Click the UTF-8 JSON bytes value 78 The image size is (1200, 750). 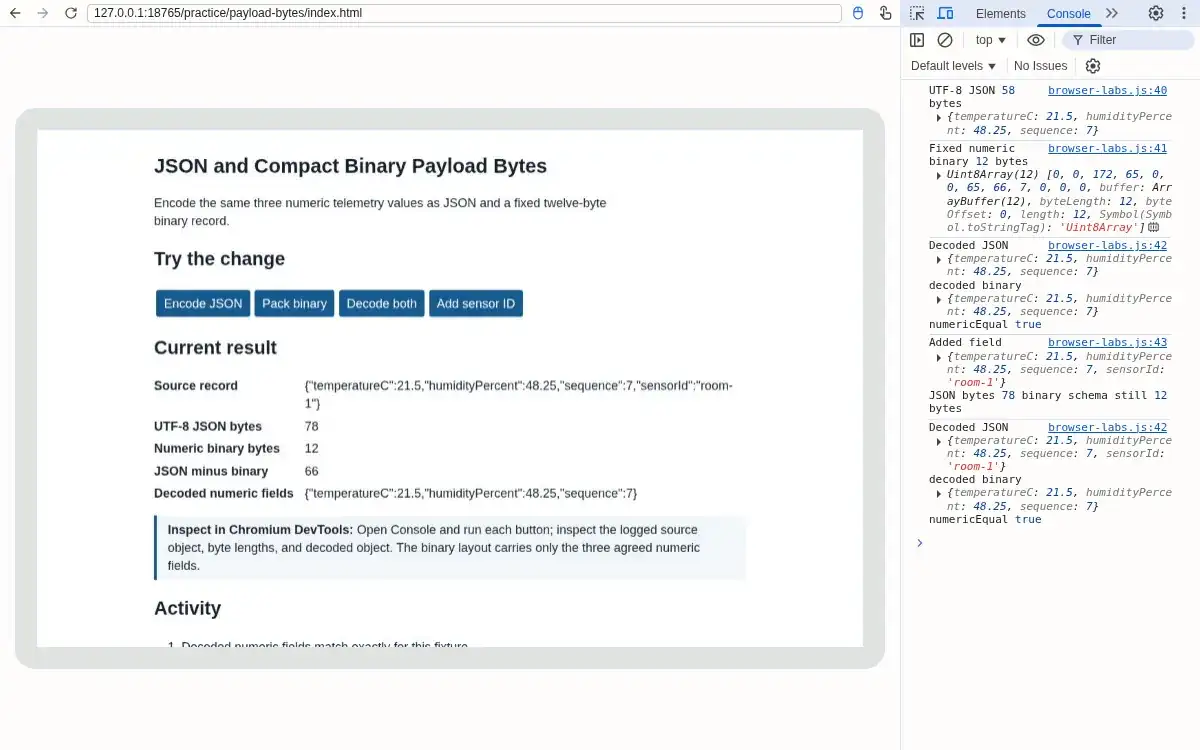point(312,427)
